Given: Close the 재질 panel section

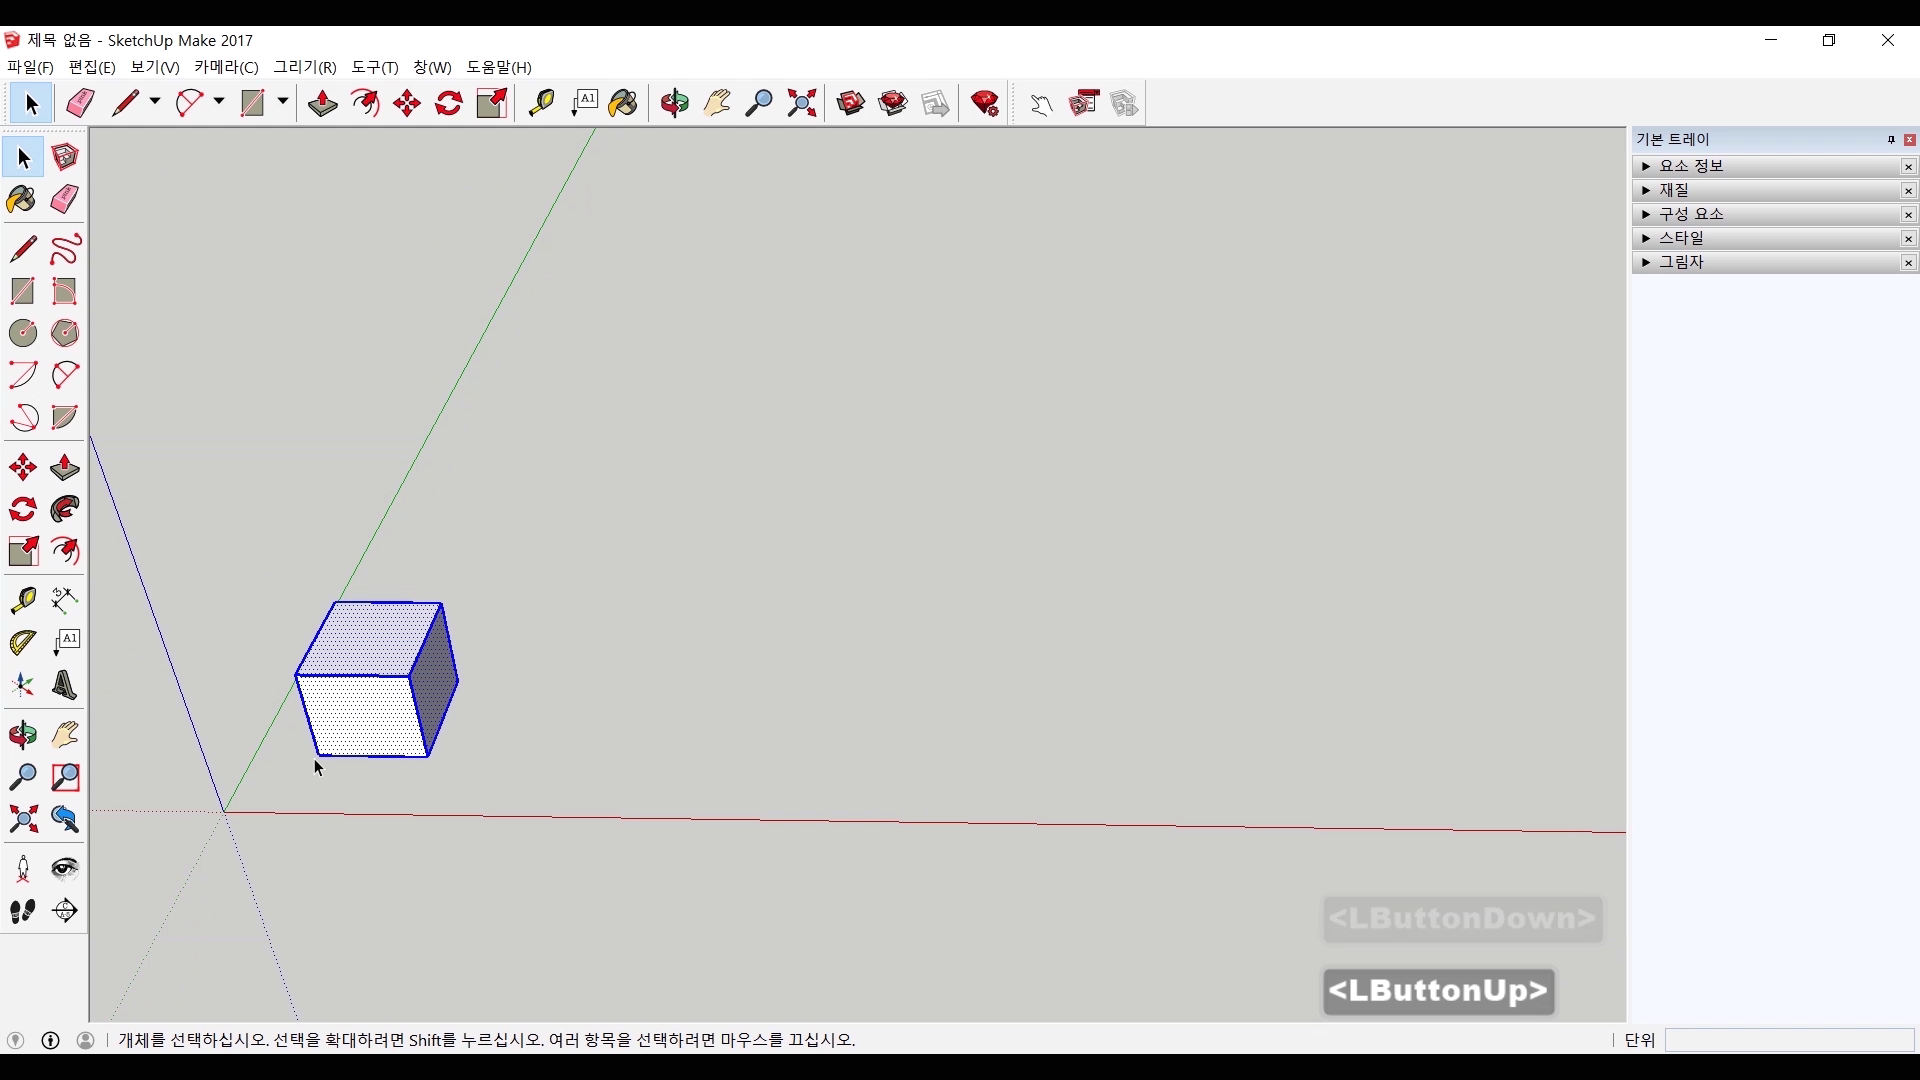Looking at the screenshot, I should pos(1908,191).
